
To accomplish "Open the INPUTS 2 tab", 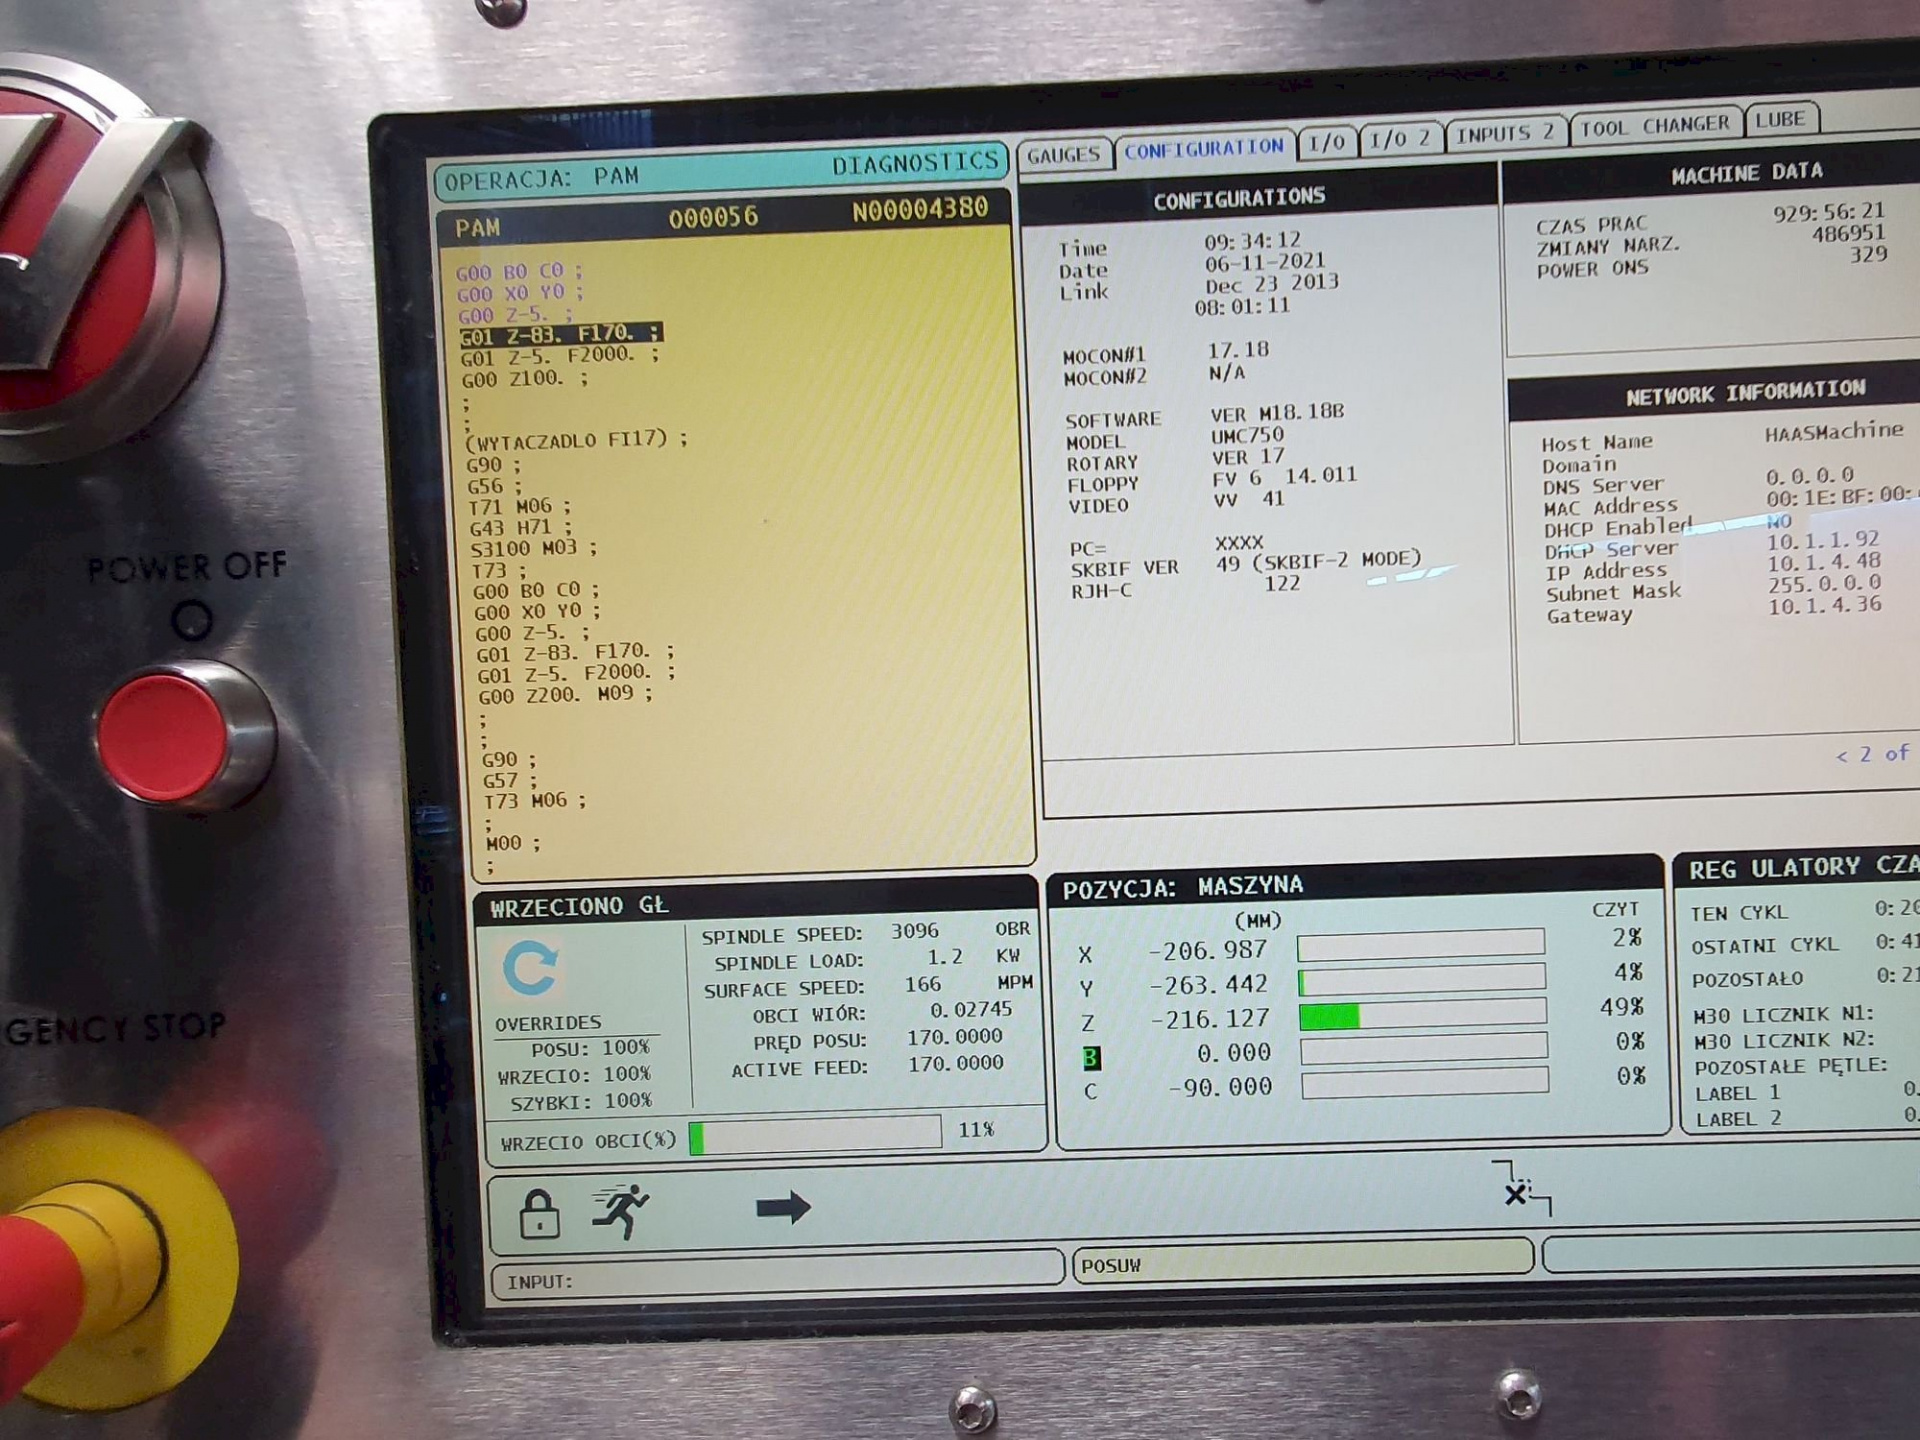I will click(1503, 133).
